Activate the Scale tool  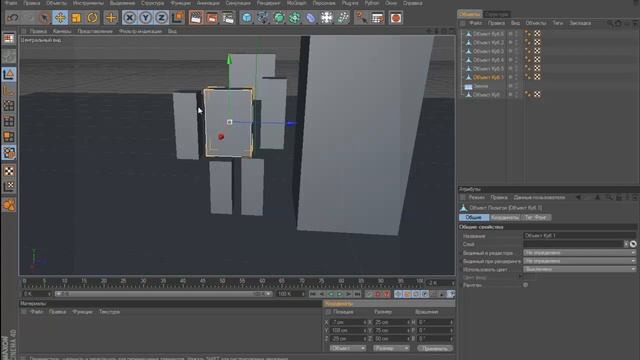[76, 18]
